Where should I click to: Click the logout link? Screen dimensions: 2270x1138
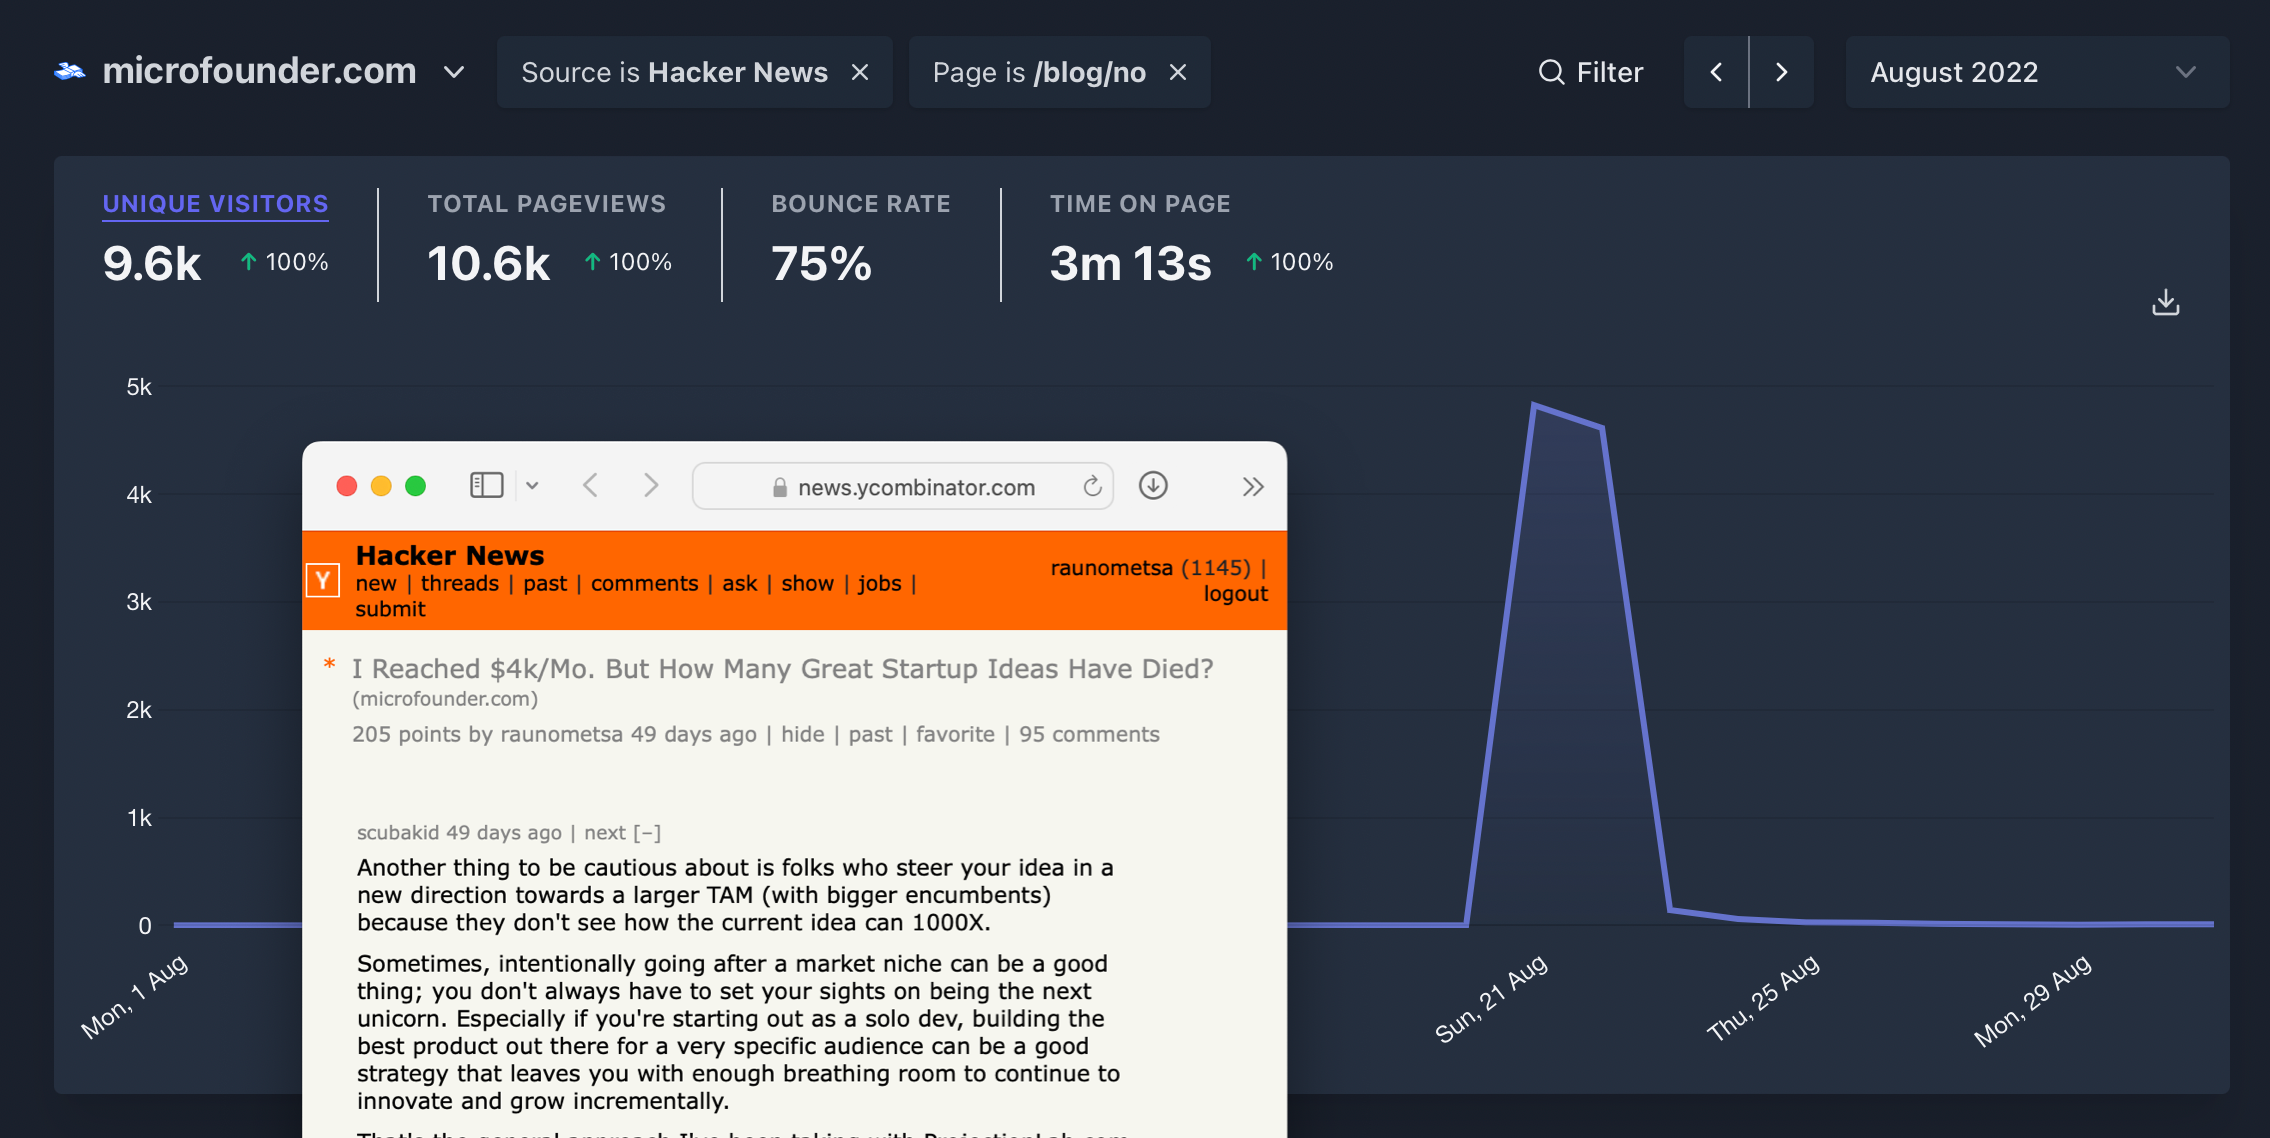tap(1235, 594)
